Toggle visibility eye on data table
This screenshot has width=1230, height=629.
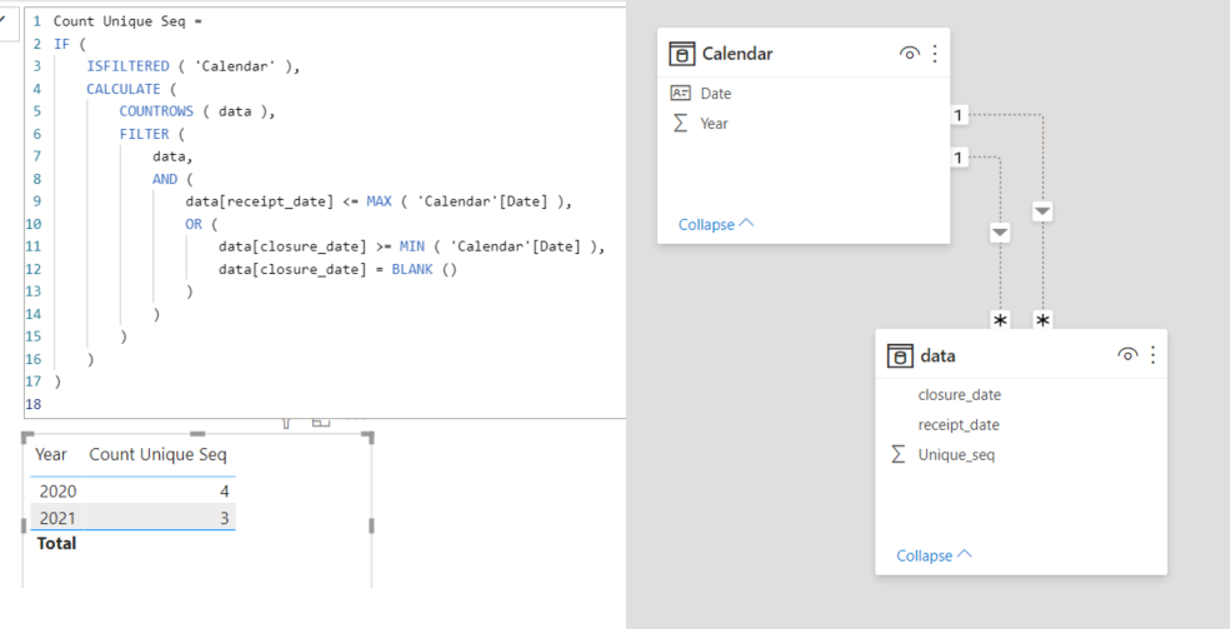coord(1127,355)
